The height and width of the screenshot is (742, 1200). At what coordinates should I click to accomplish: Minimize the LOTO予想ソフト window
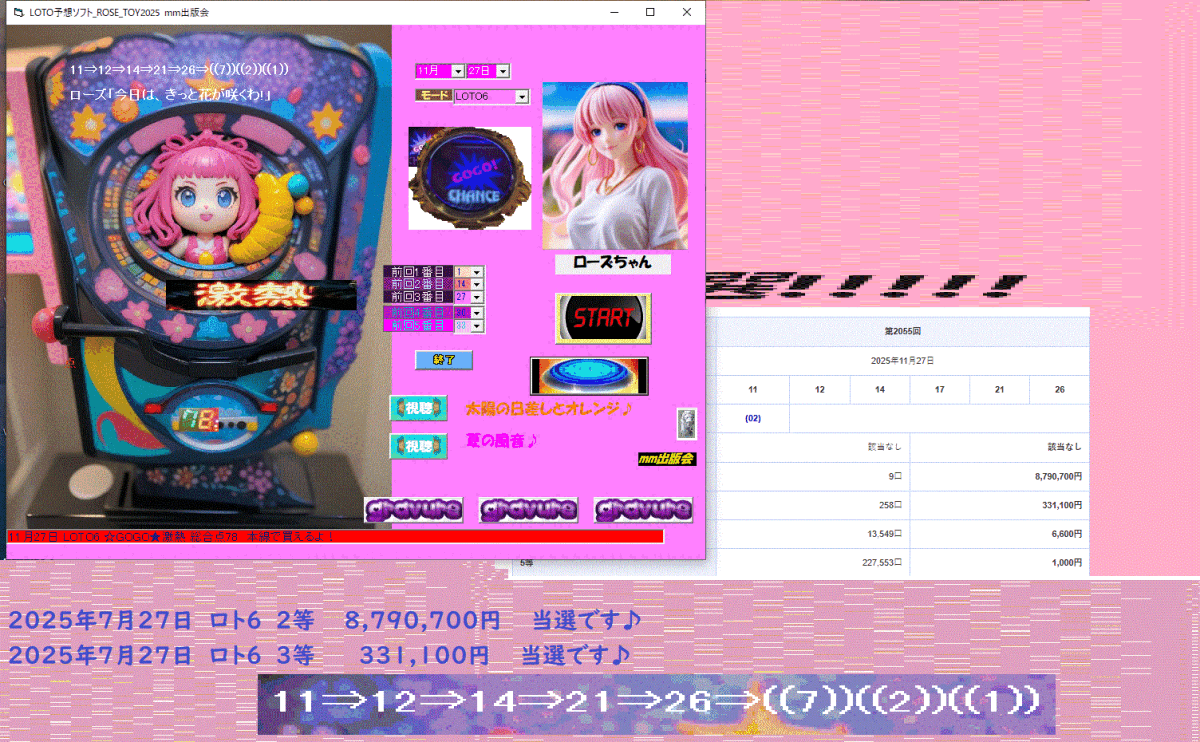(615, 12)
